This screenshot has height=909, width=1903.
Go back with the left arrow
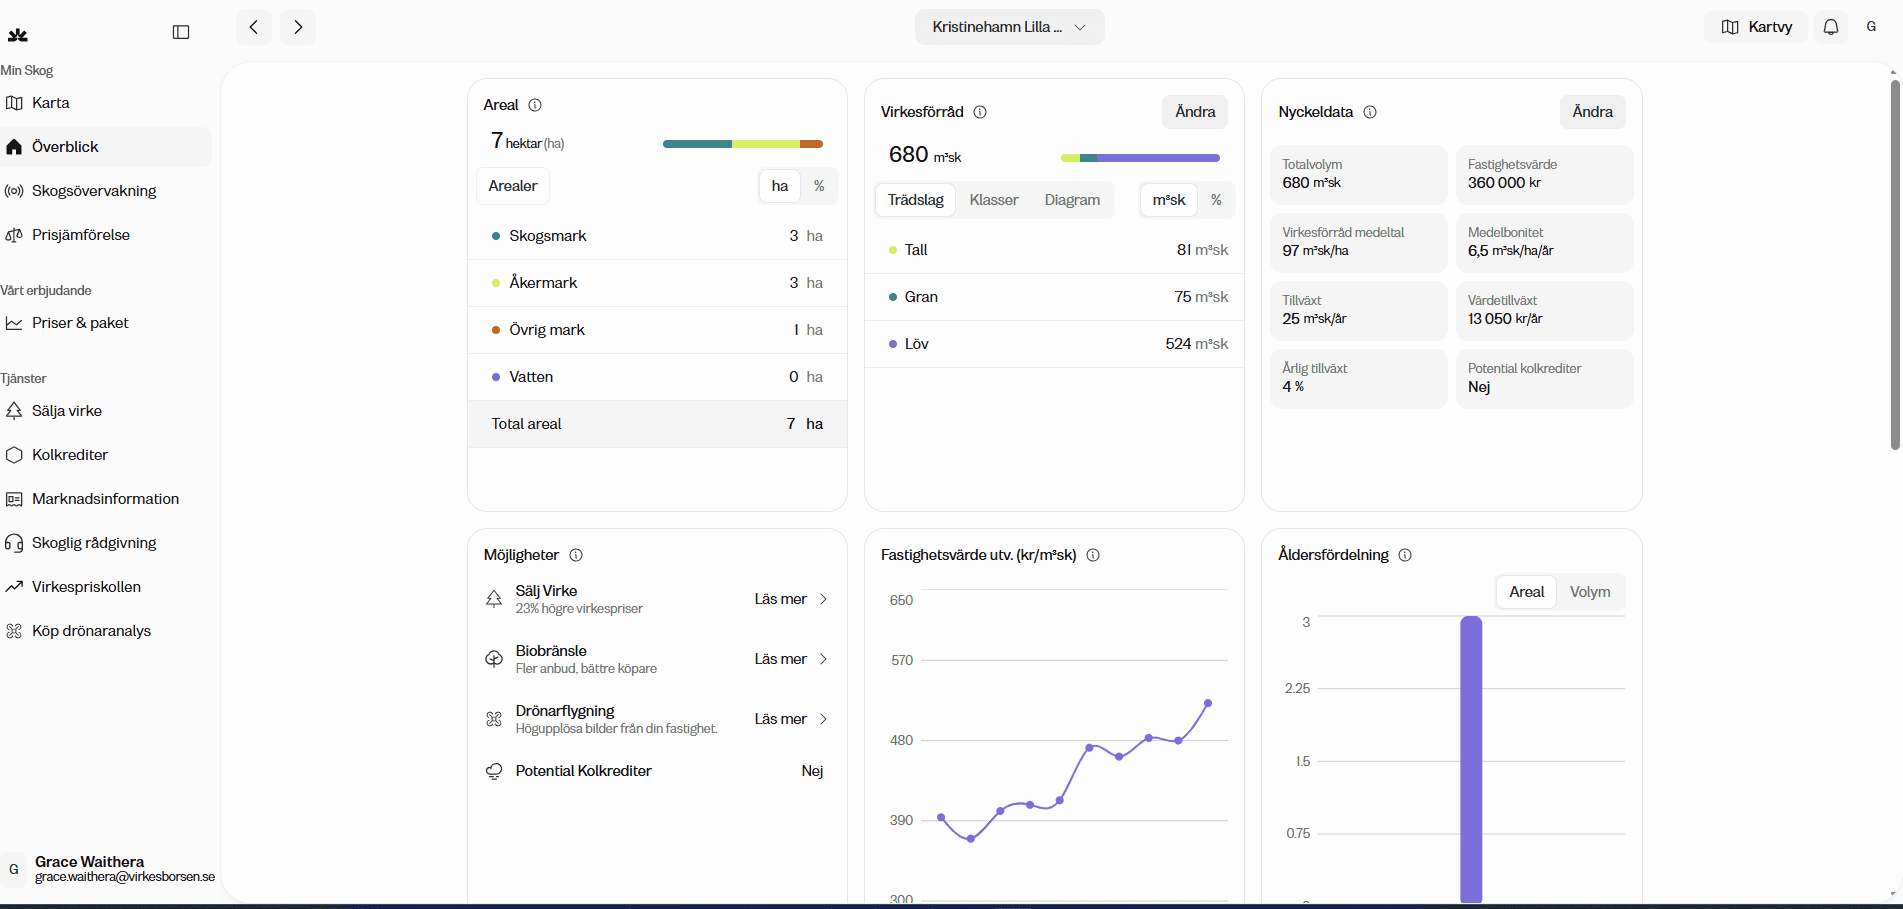coord(254,27)
